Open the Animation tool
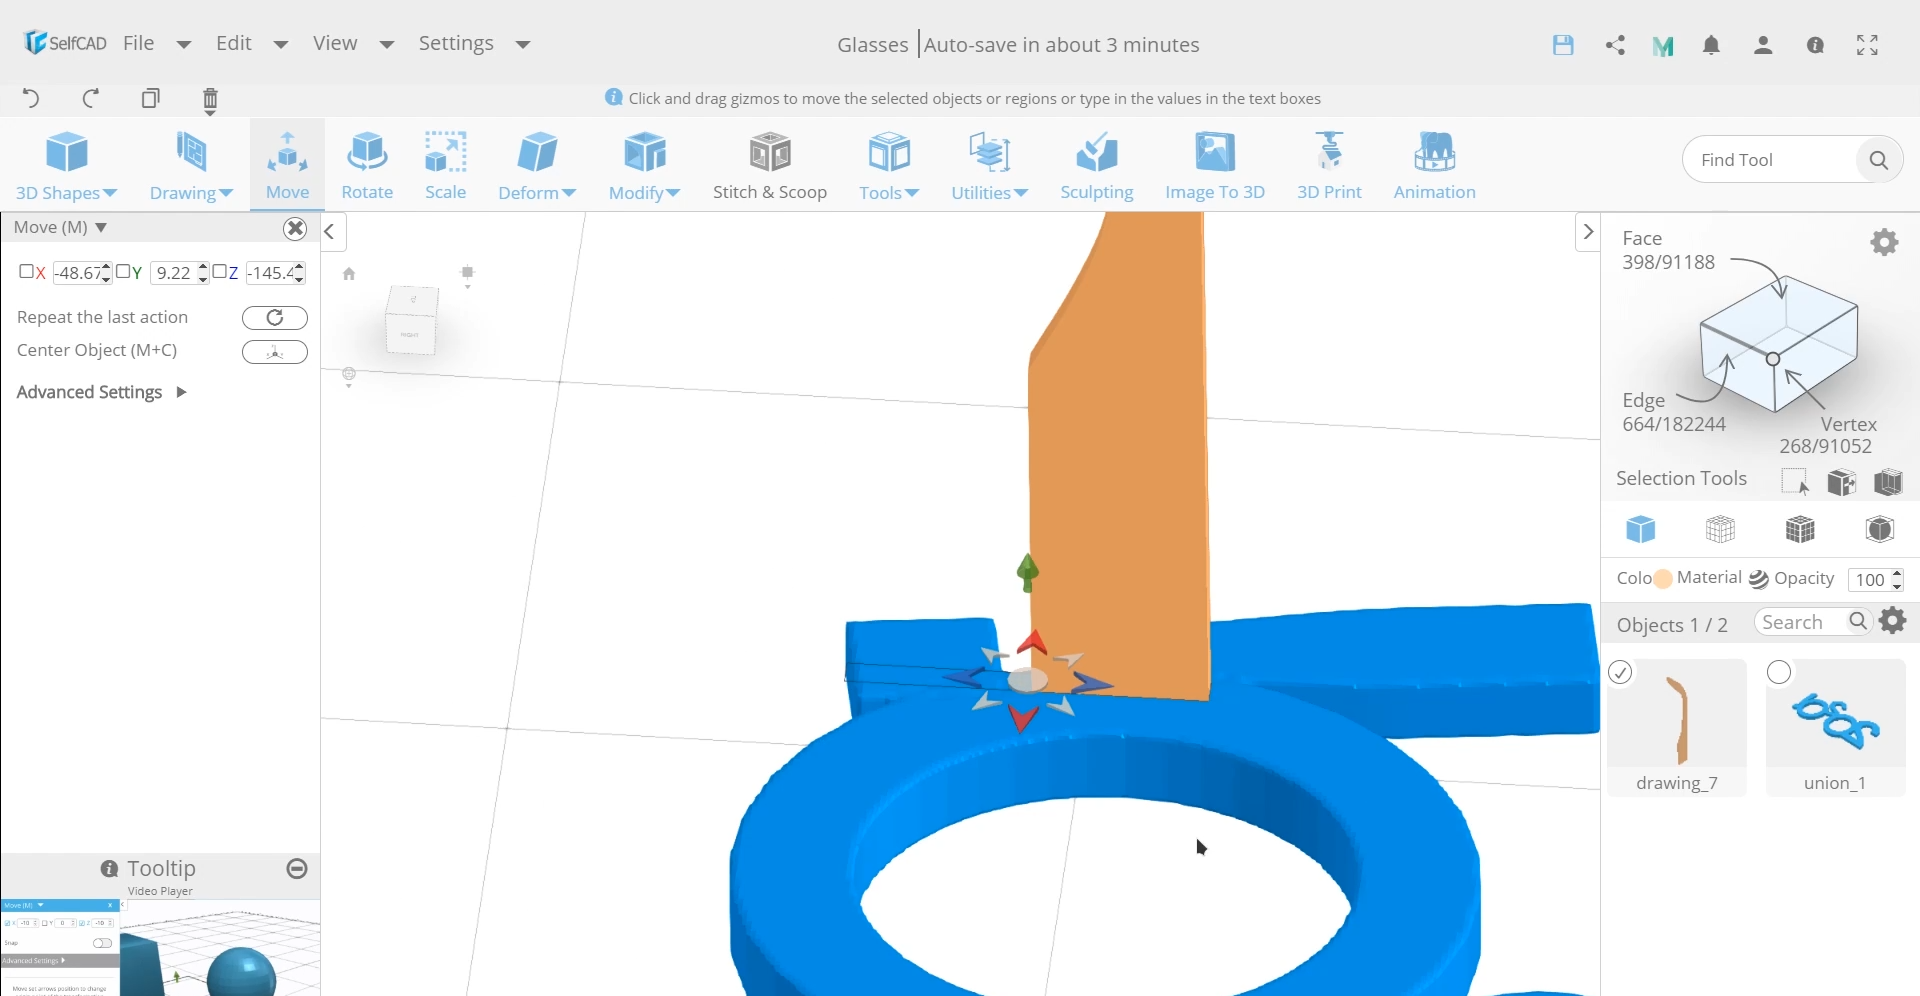 pos(1434,165)
